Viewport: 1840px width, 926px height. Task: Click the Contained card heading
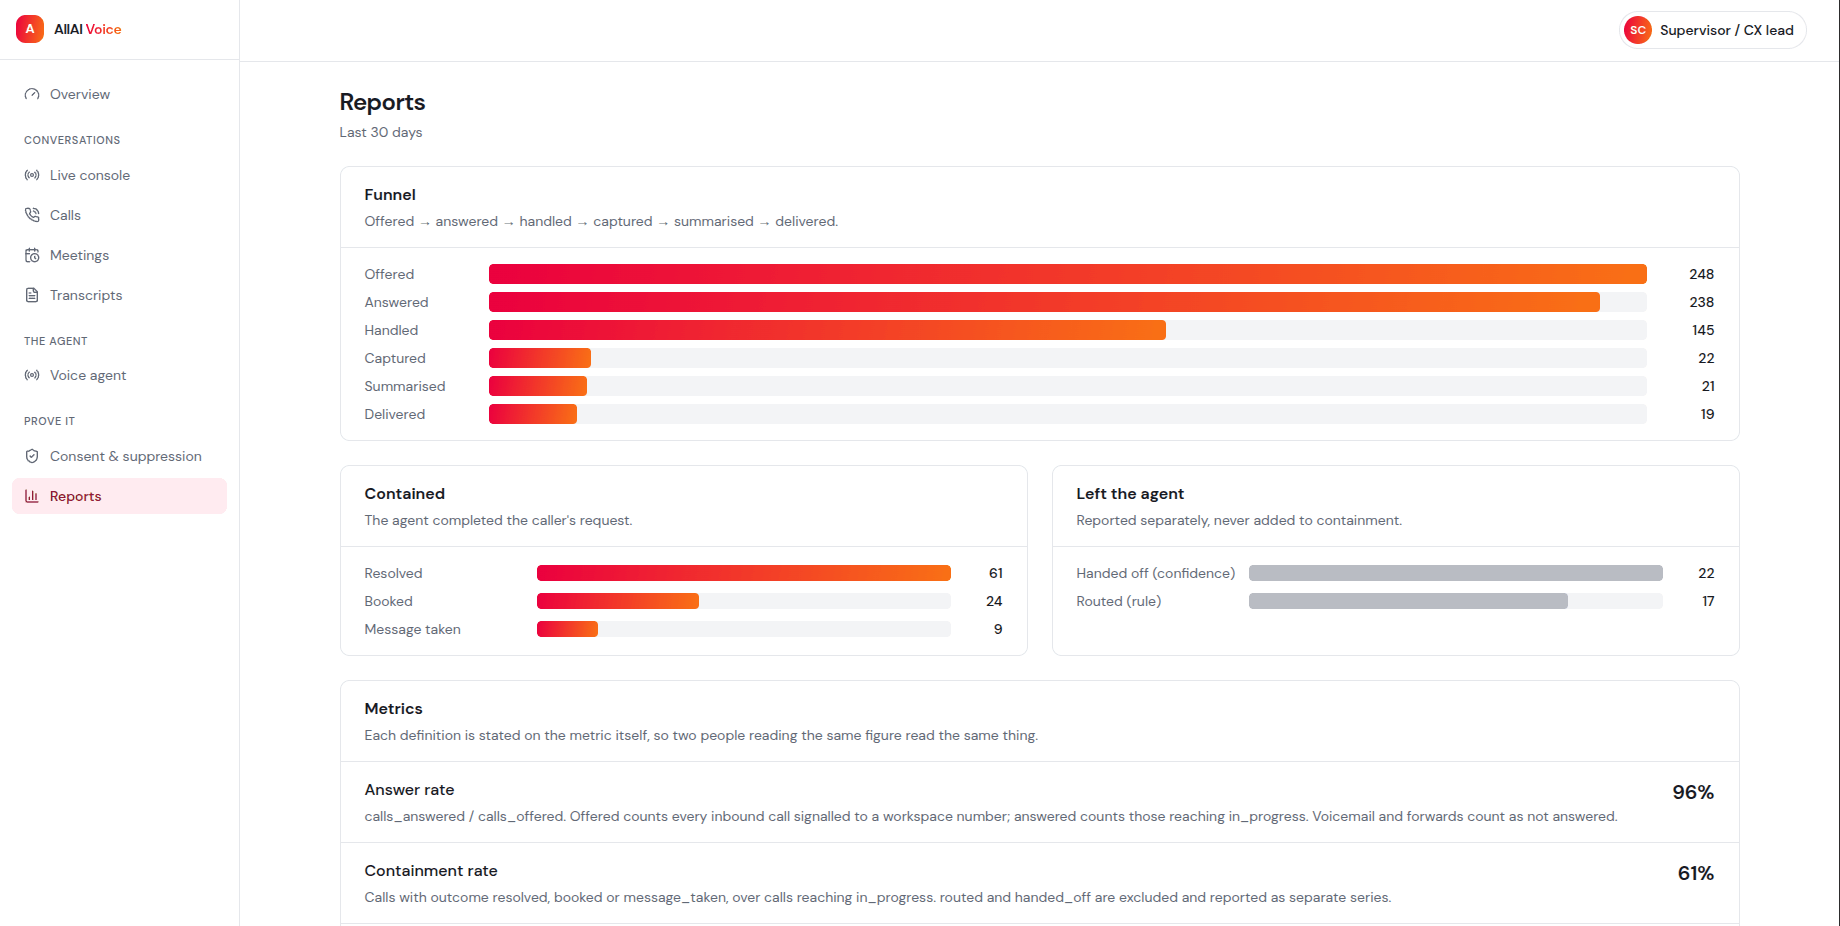[405, 493]
